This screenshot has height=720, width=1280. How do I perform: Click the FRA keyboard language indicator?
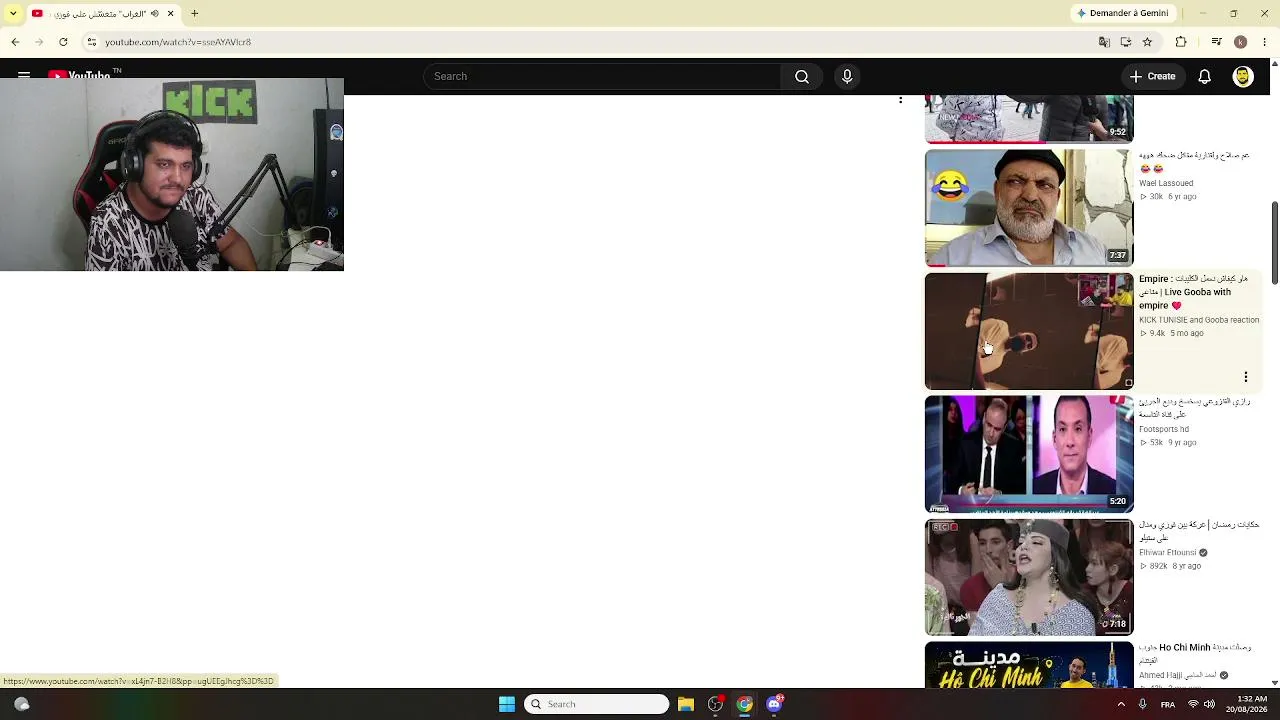1168,704
